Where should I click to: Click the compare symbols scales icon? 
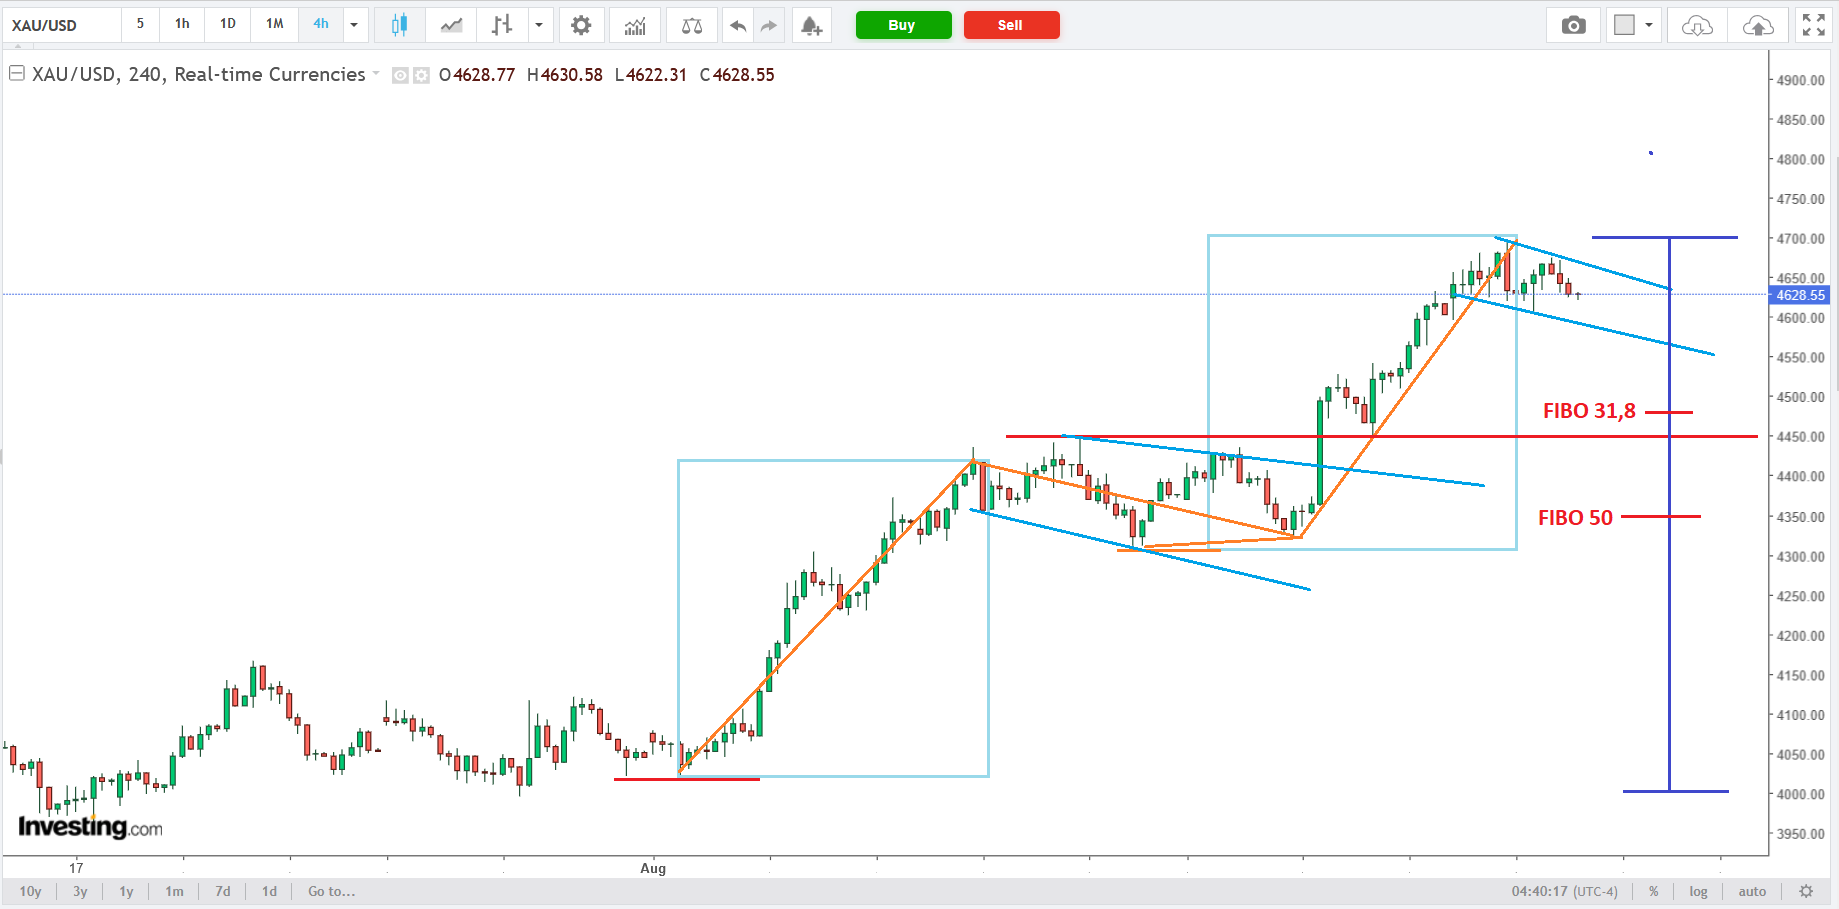(691, 25)
